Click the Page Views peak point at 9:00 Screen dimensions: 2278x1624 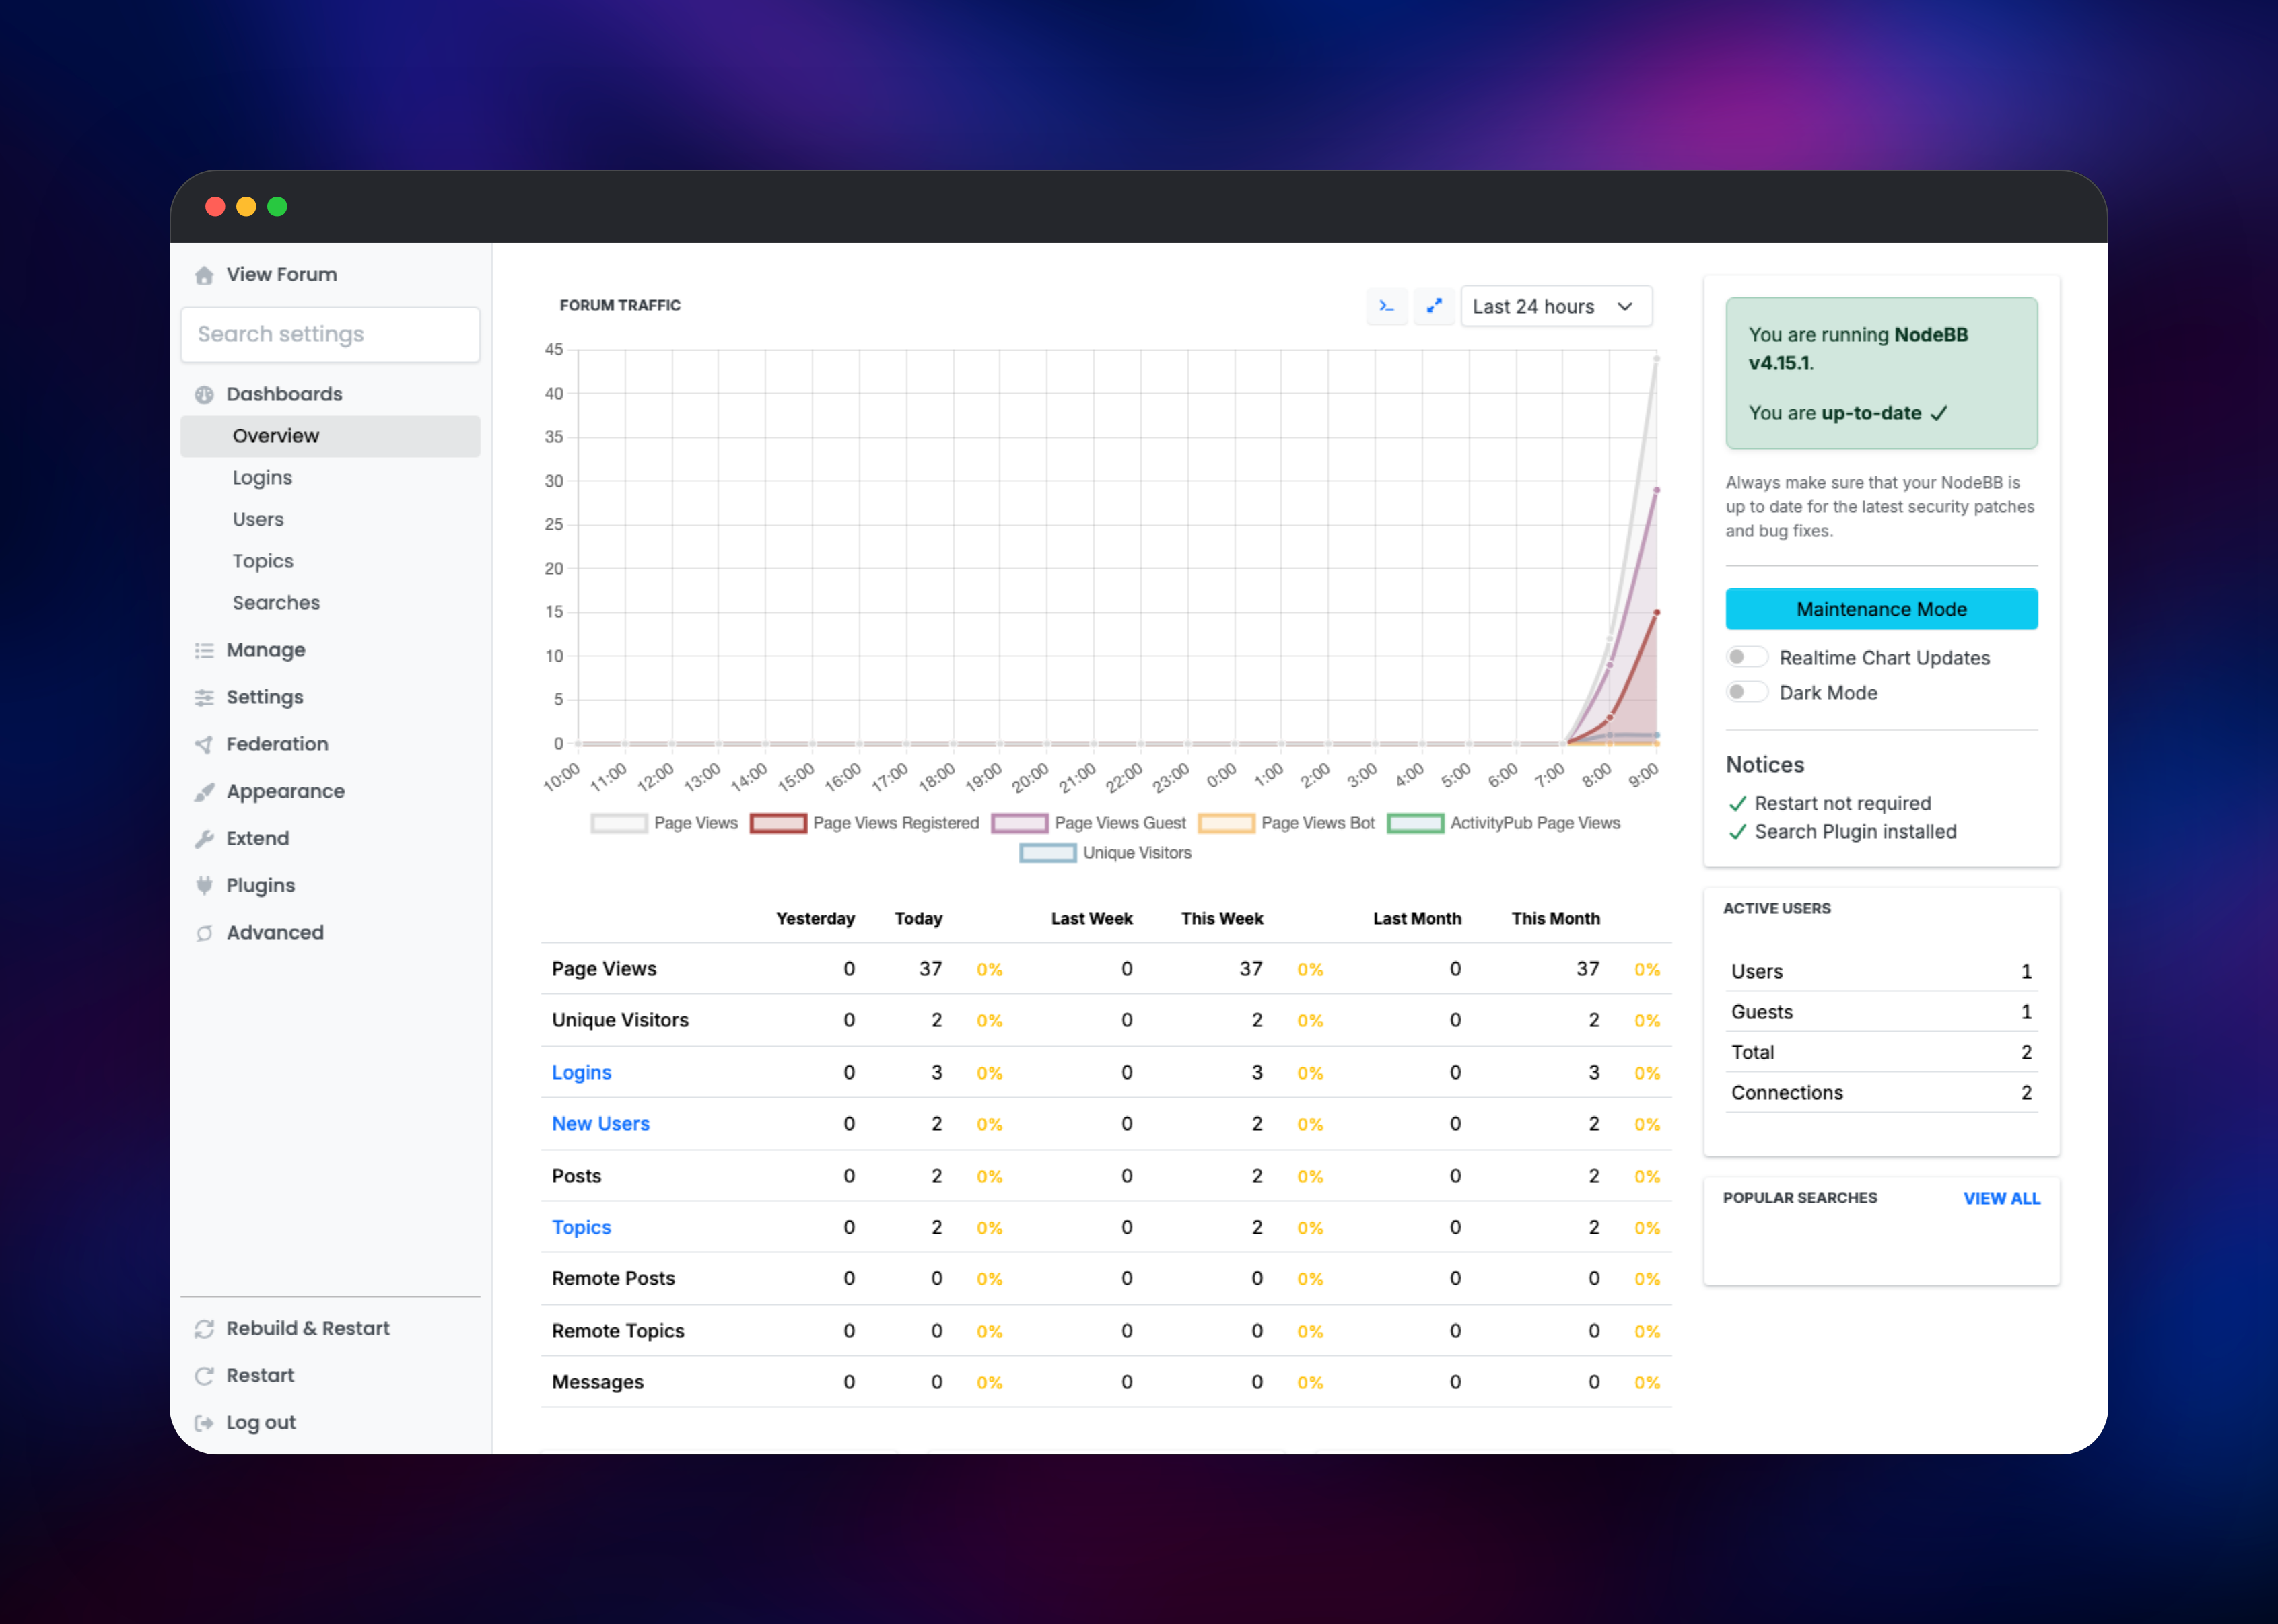click(x=1656, y=358)
